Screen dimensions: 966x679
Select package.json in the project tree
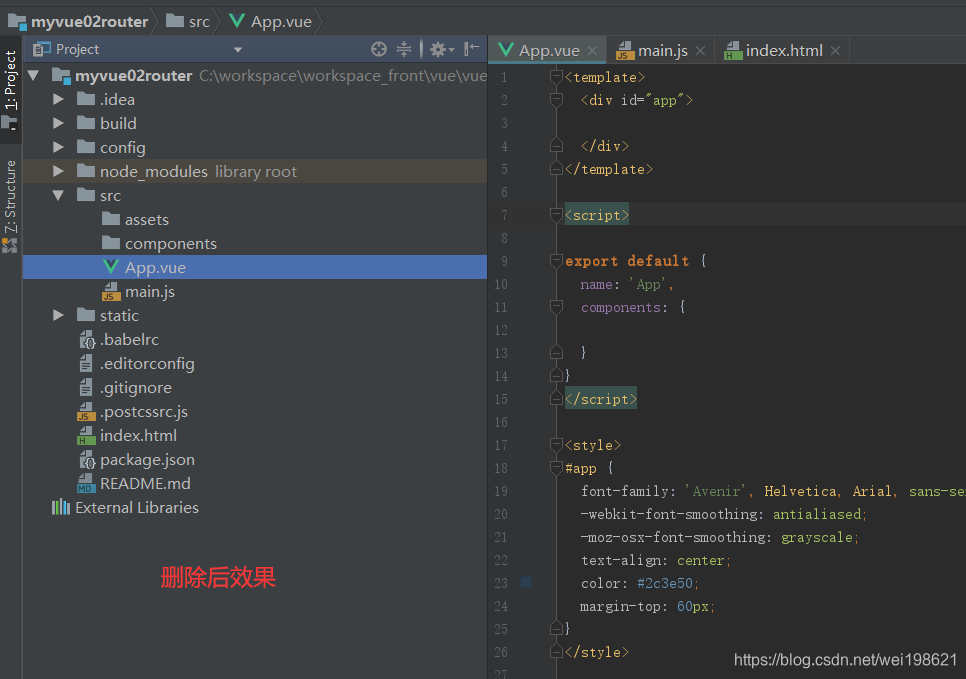pos(147,460)
